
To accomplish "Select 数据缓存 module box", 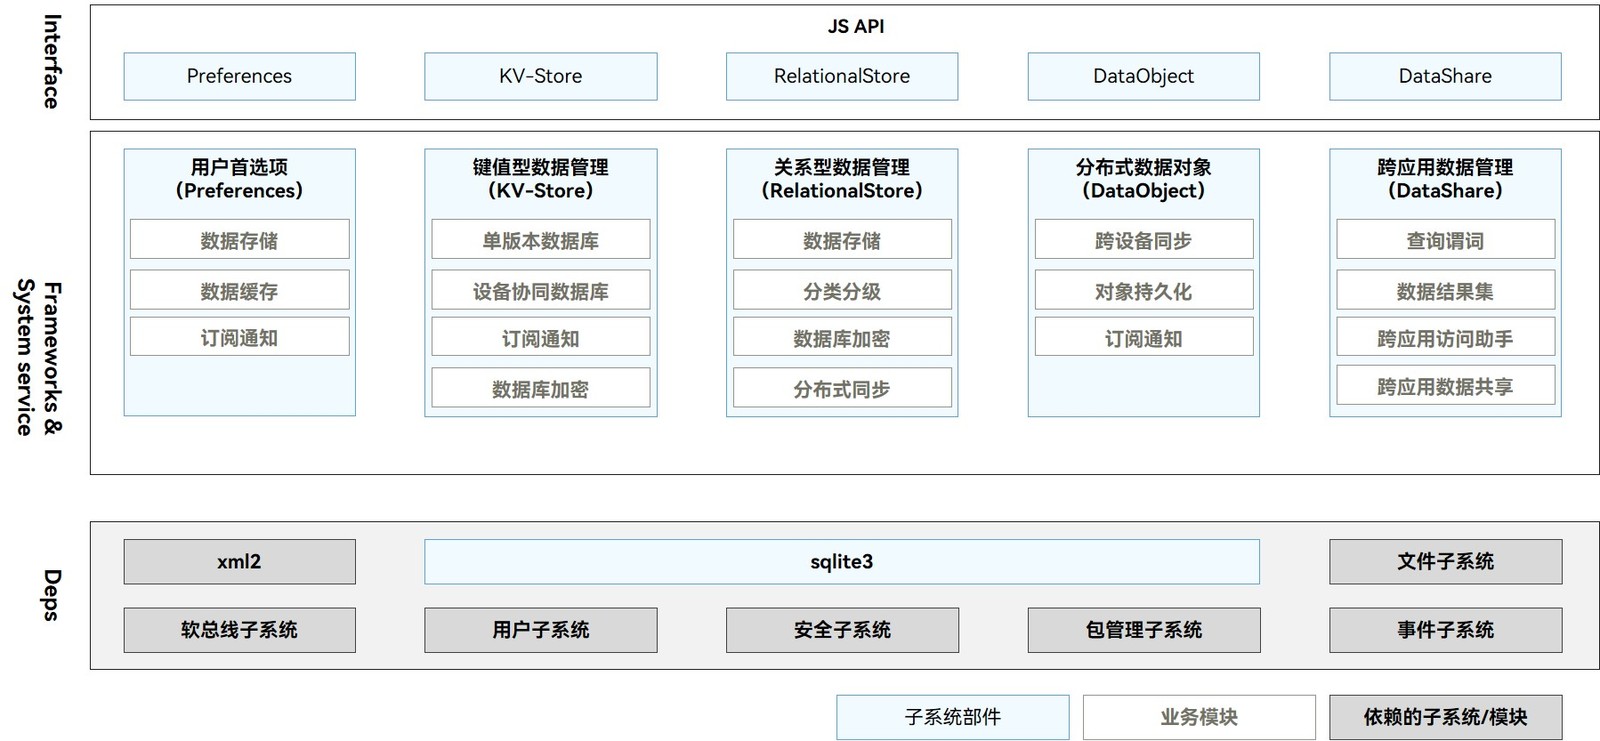I will pos(239,290).
